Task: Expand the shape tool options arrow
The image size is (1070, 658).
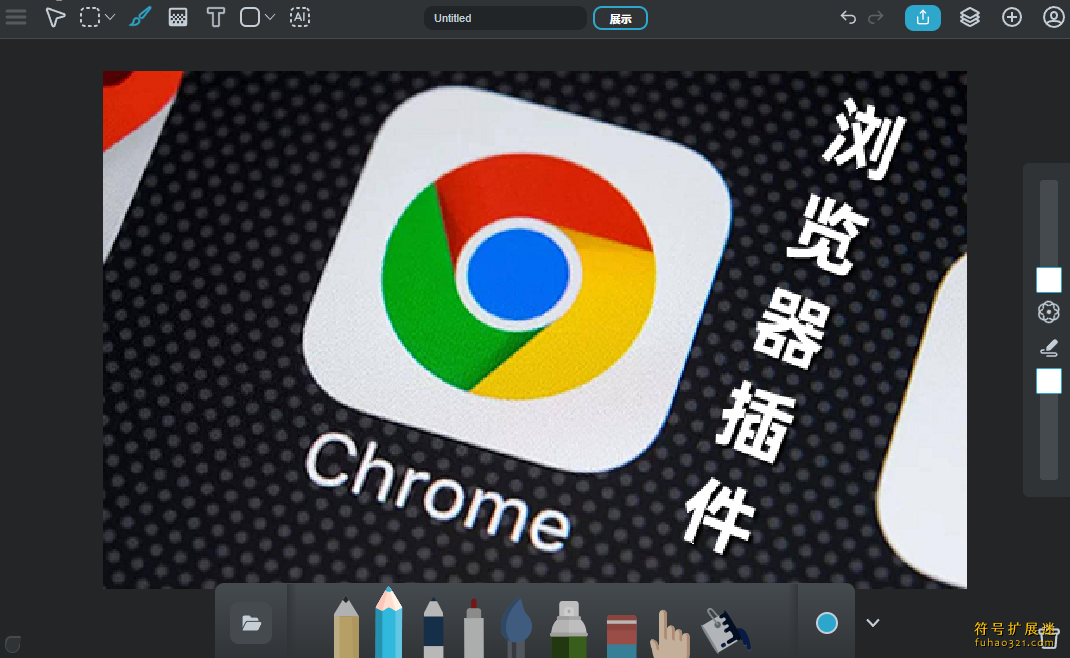Action: (x=270, y=17)
